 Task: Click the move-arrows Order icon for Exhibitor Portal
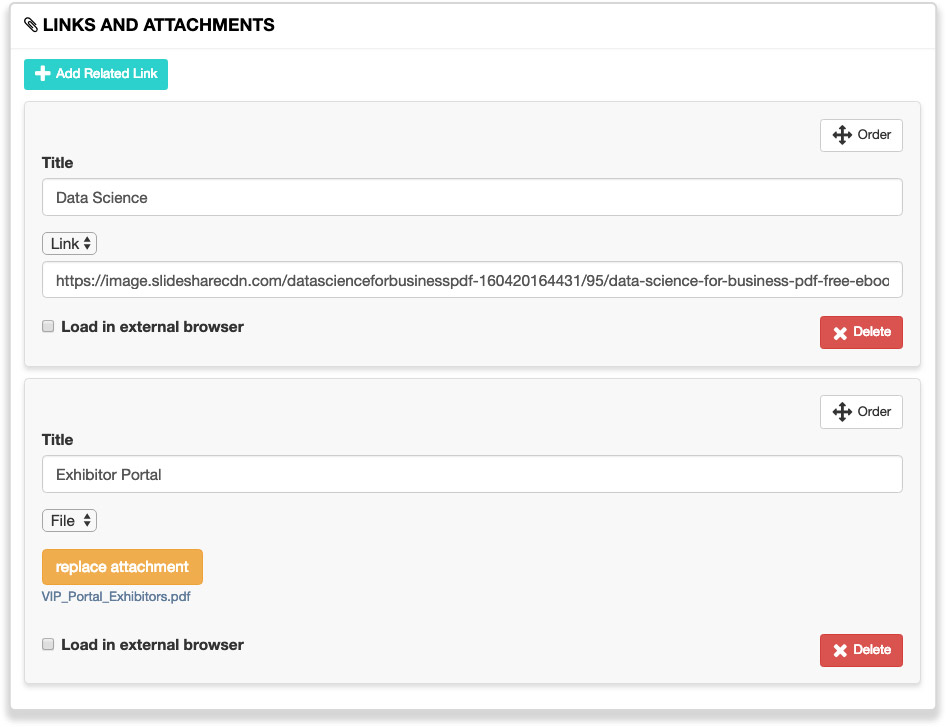[x=842, y=411]
